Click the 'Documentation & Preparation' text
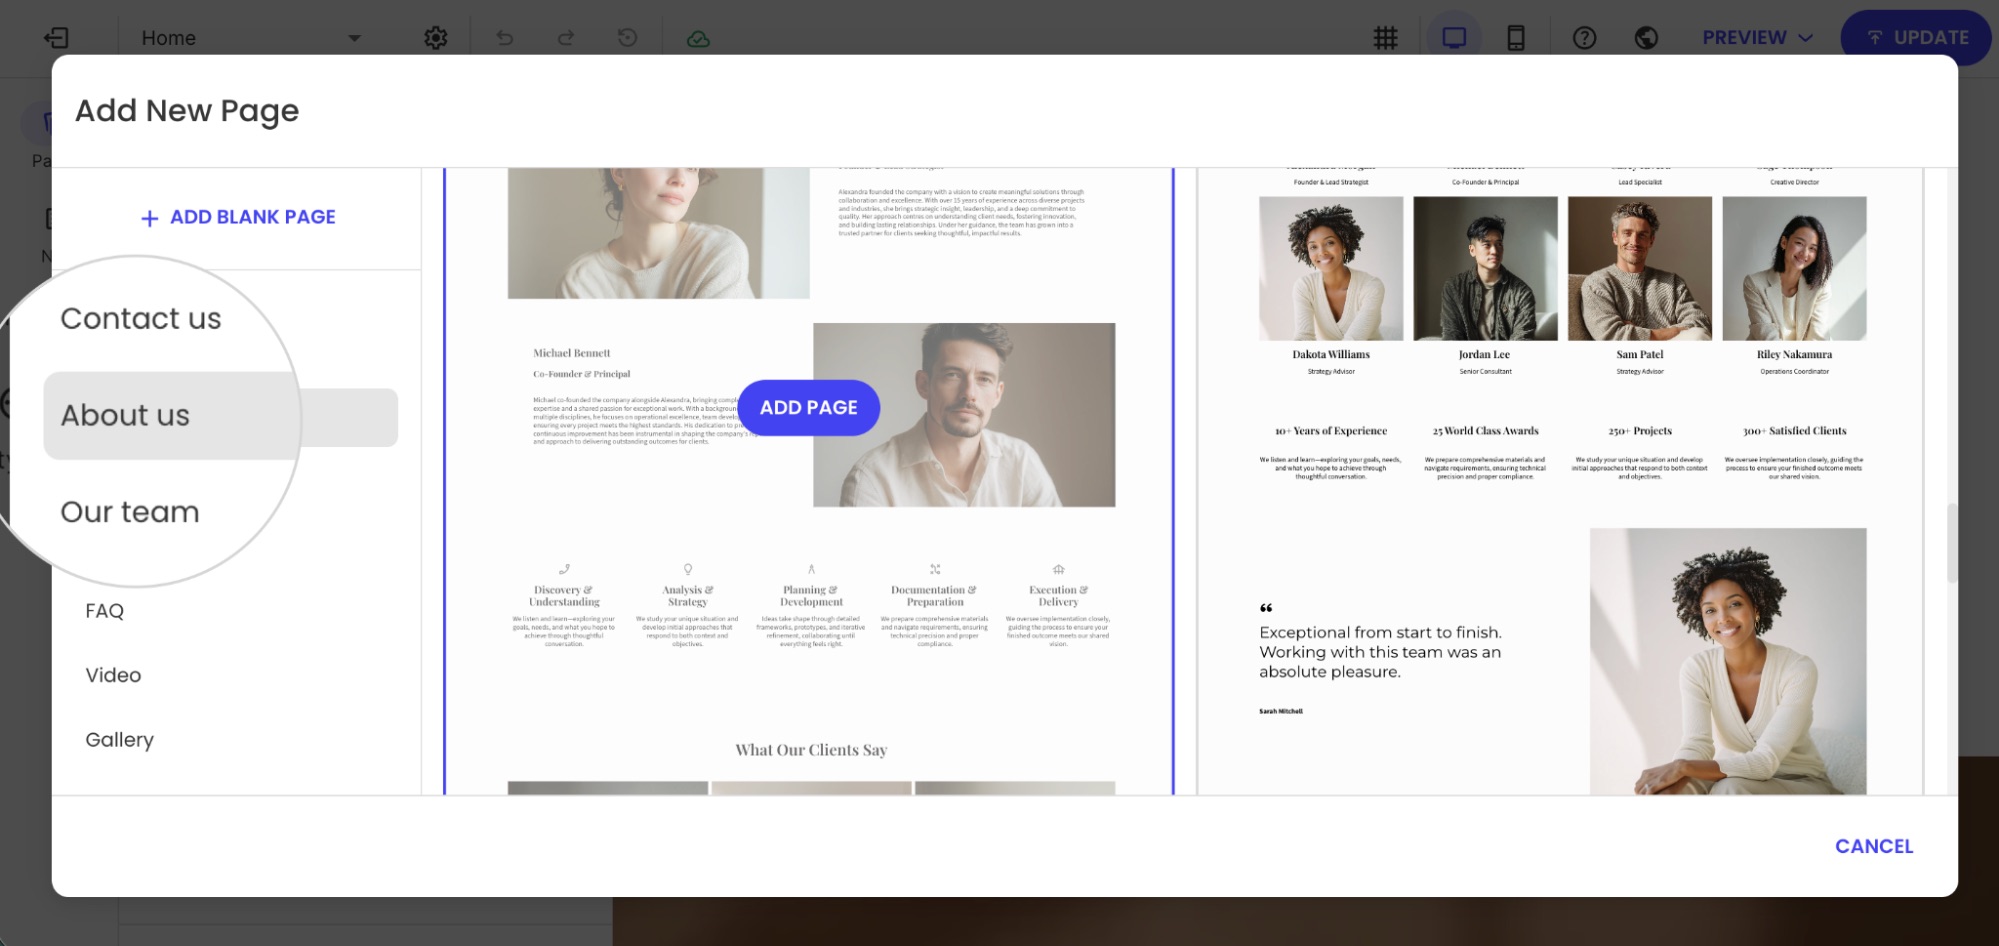This screenshot has width=1999, height=946. click(x=935, y=596)
